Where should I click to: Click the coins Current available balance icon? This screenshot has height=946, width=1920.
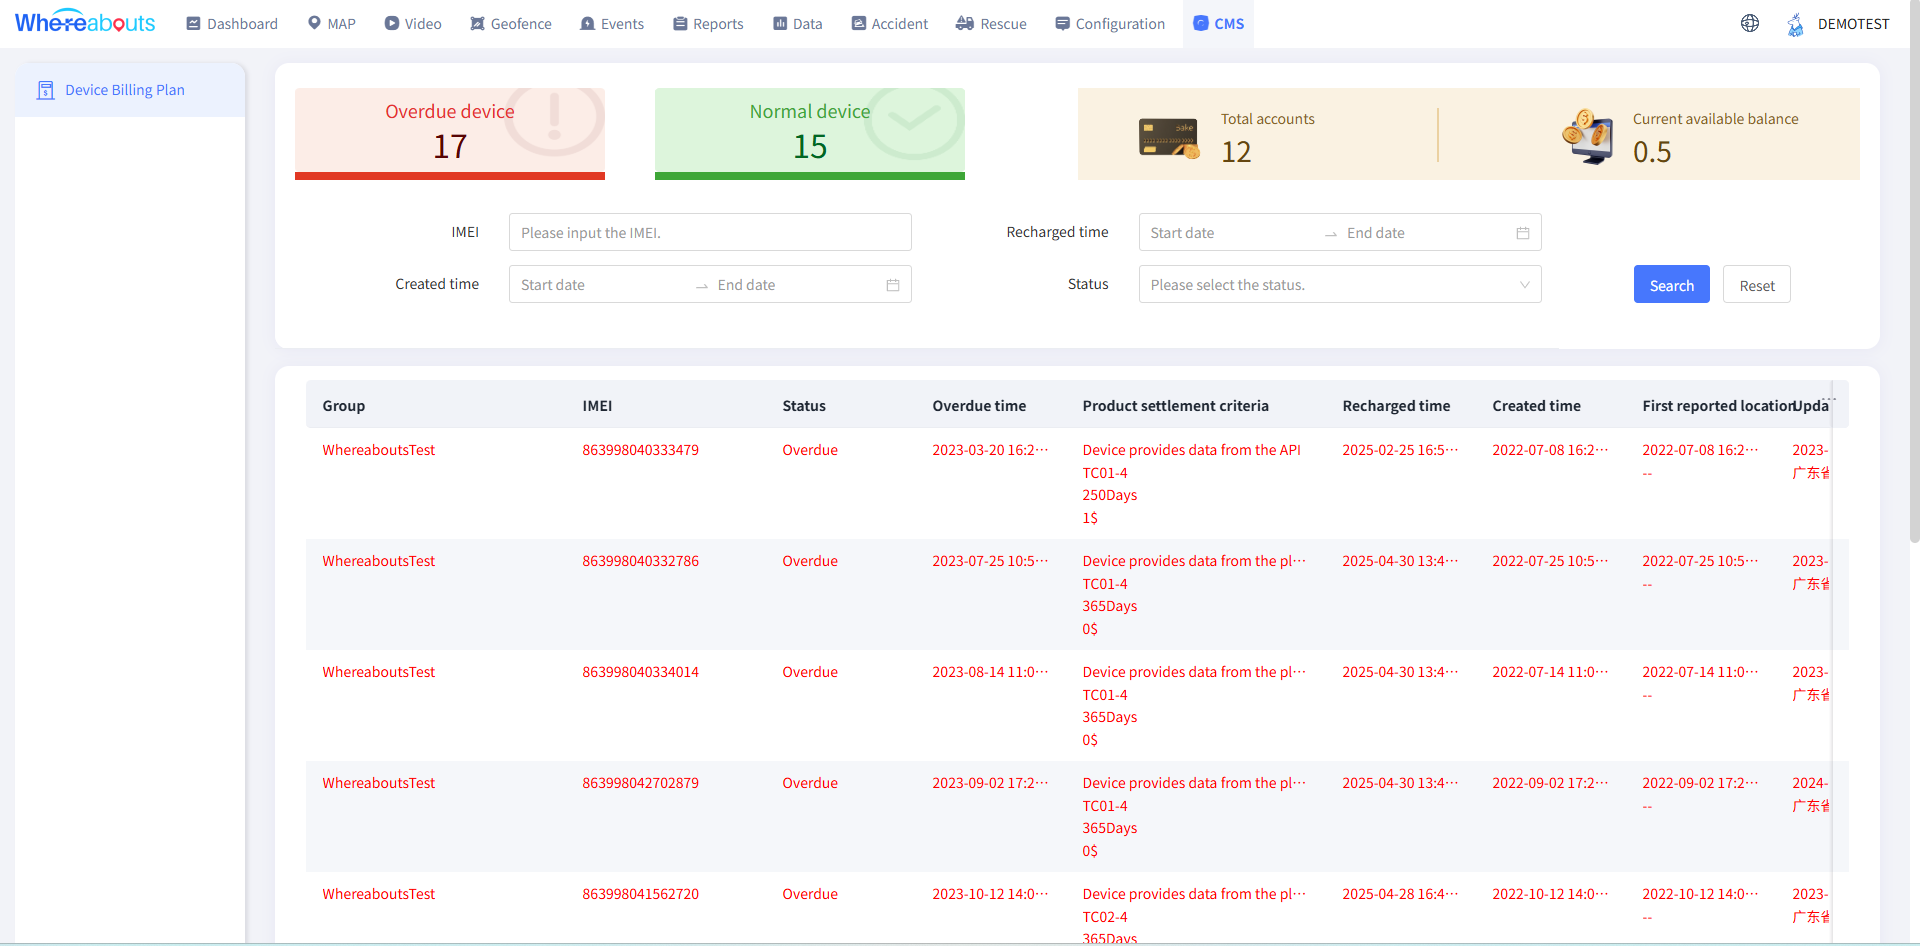pos(1587,136)
